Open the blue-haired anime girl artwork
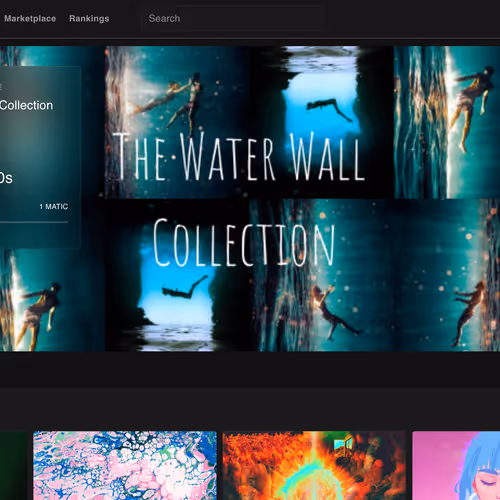 (456, 465)
